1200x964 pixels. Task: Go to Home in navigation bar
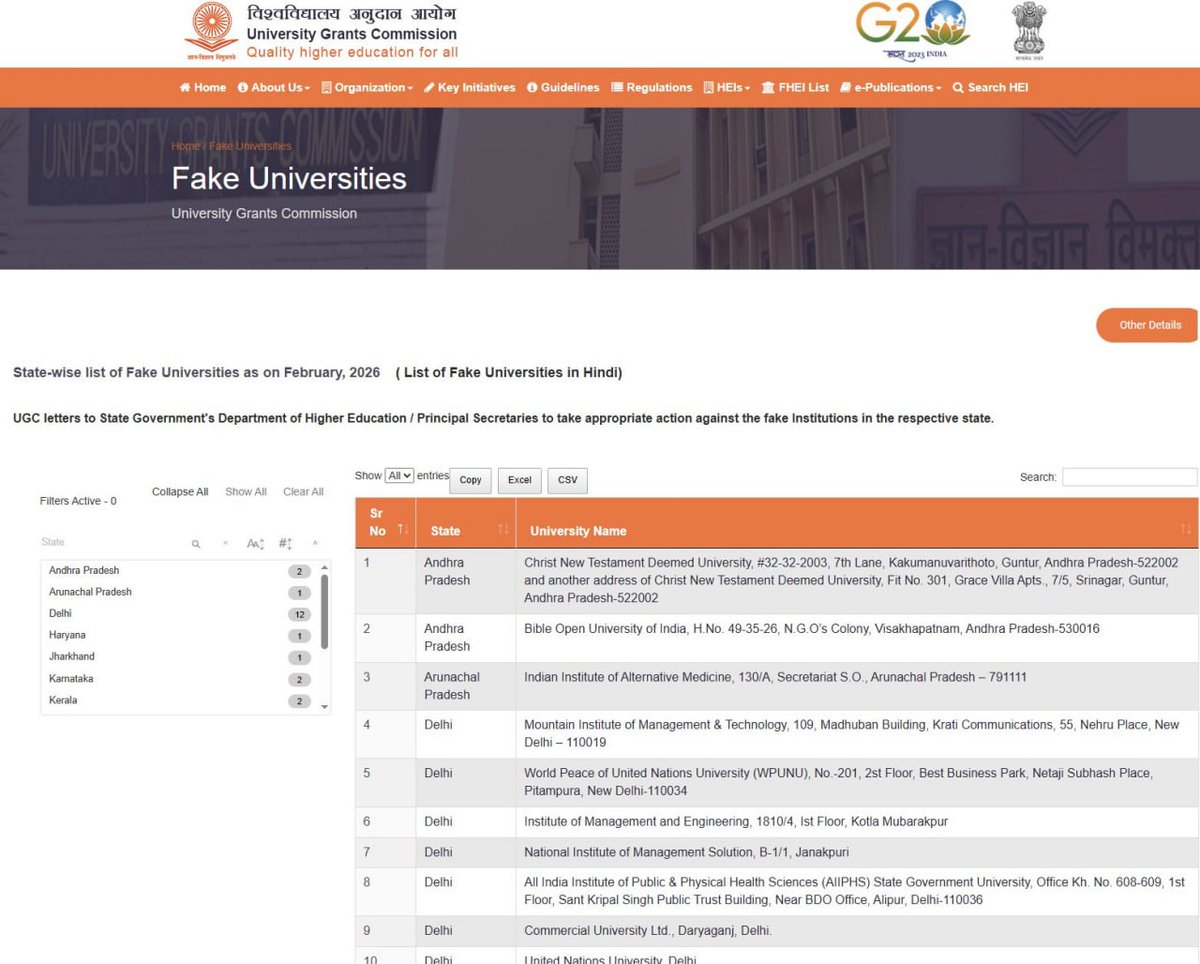pyautogui.click(x=203, y=88)
